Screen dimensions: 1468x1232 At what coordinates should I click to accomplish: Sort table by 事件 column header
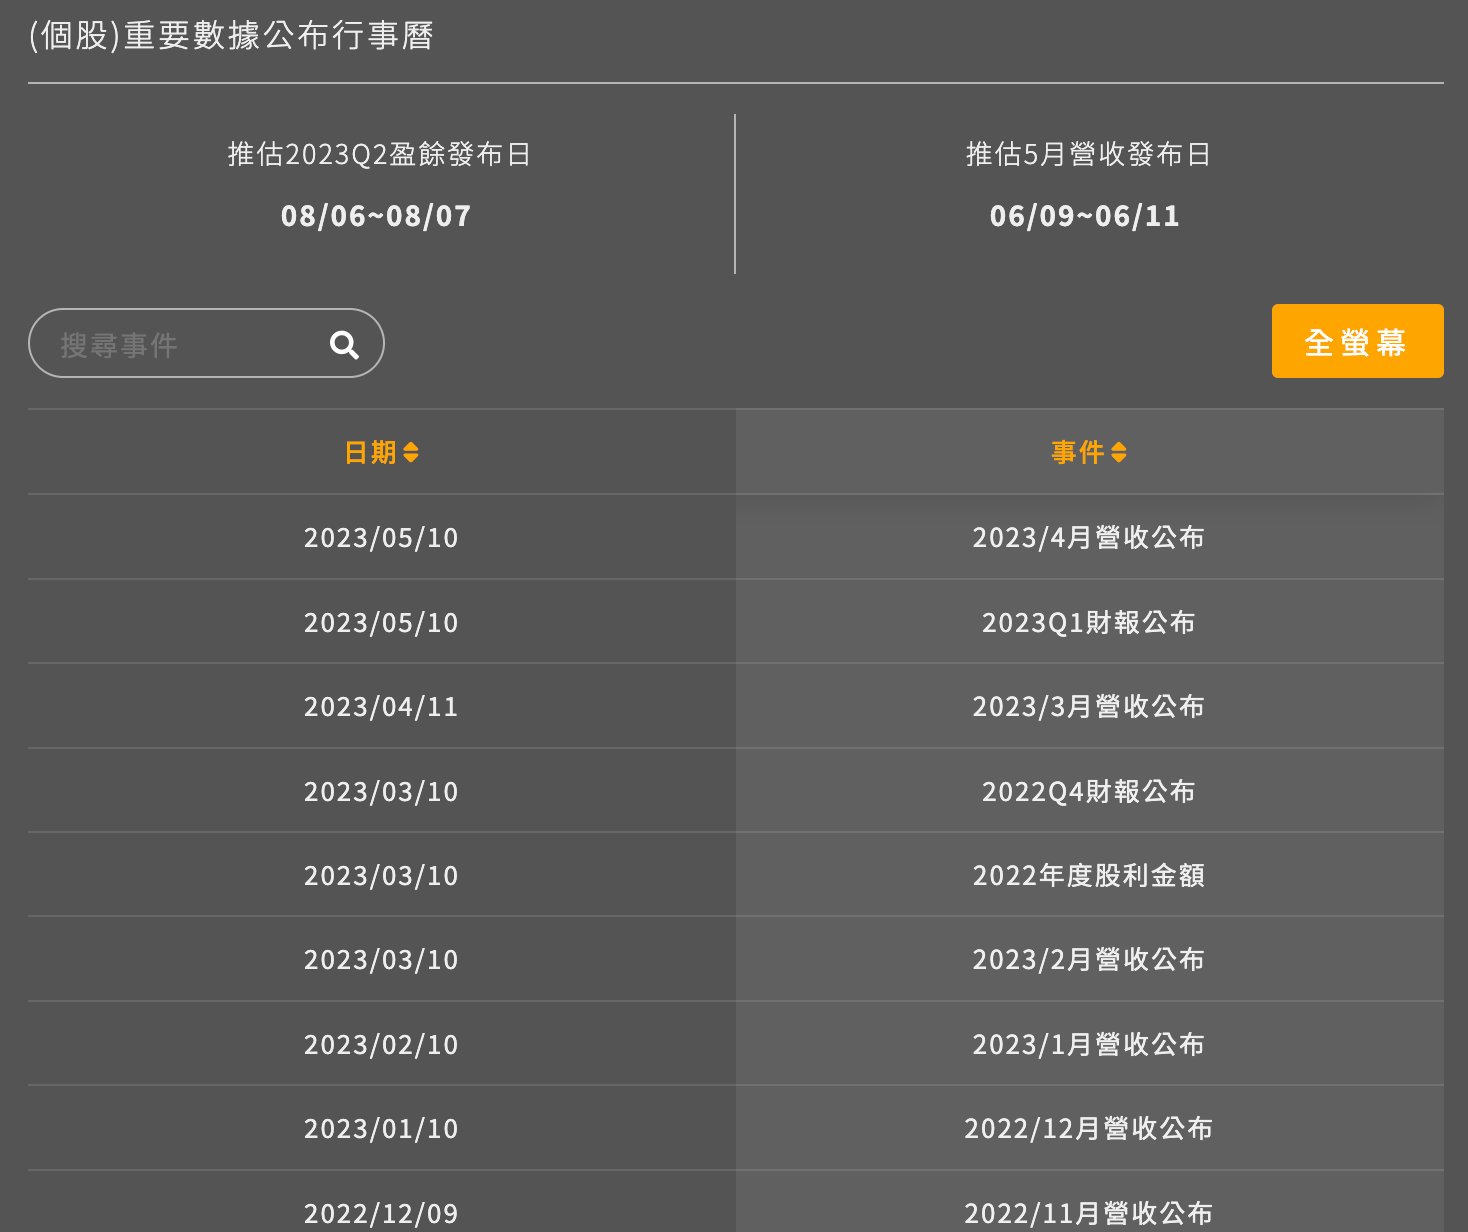pos(1077,453)
